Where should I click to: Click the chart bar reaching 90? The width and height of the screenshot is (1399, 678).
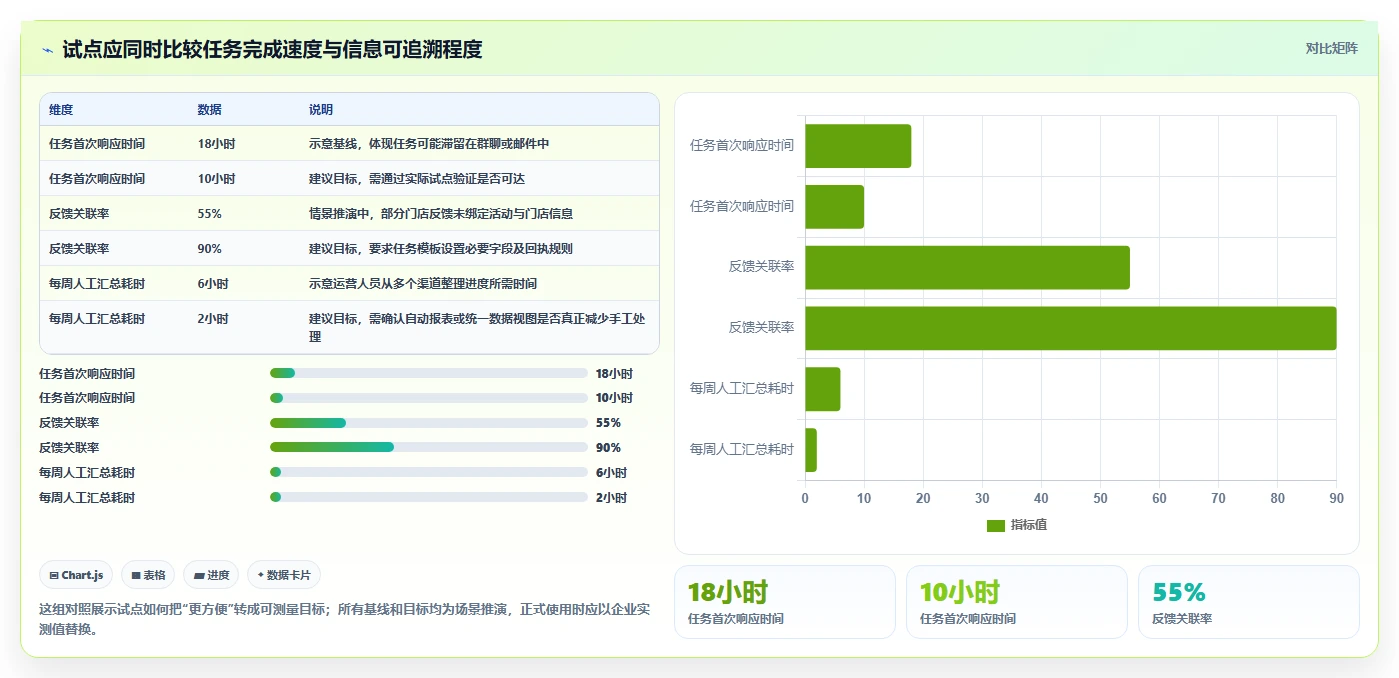coord(1070,328)
